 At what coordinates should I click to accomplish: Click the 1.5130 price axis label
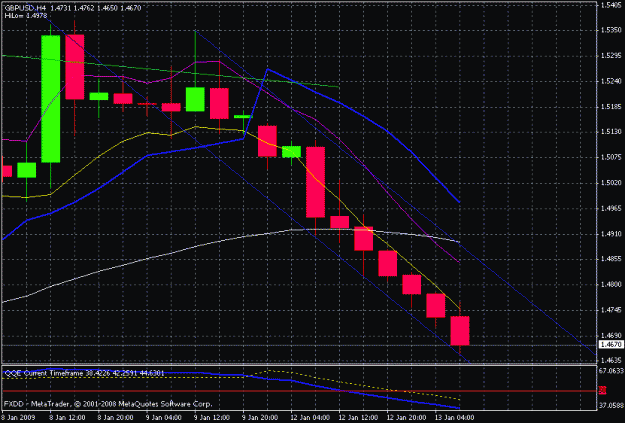click(610, 132)
